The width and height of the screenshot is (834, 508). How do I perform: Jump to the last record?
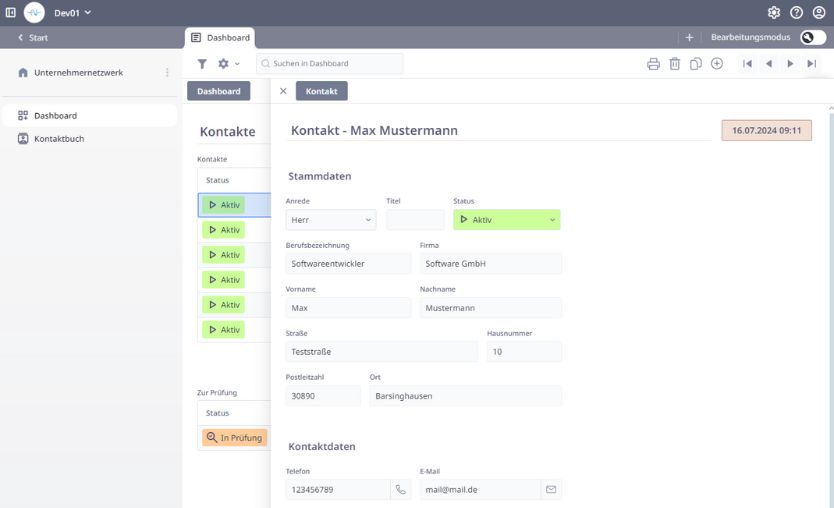(x=812, y=64)
